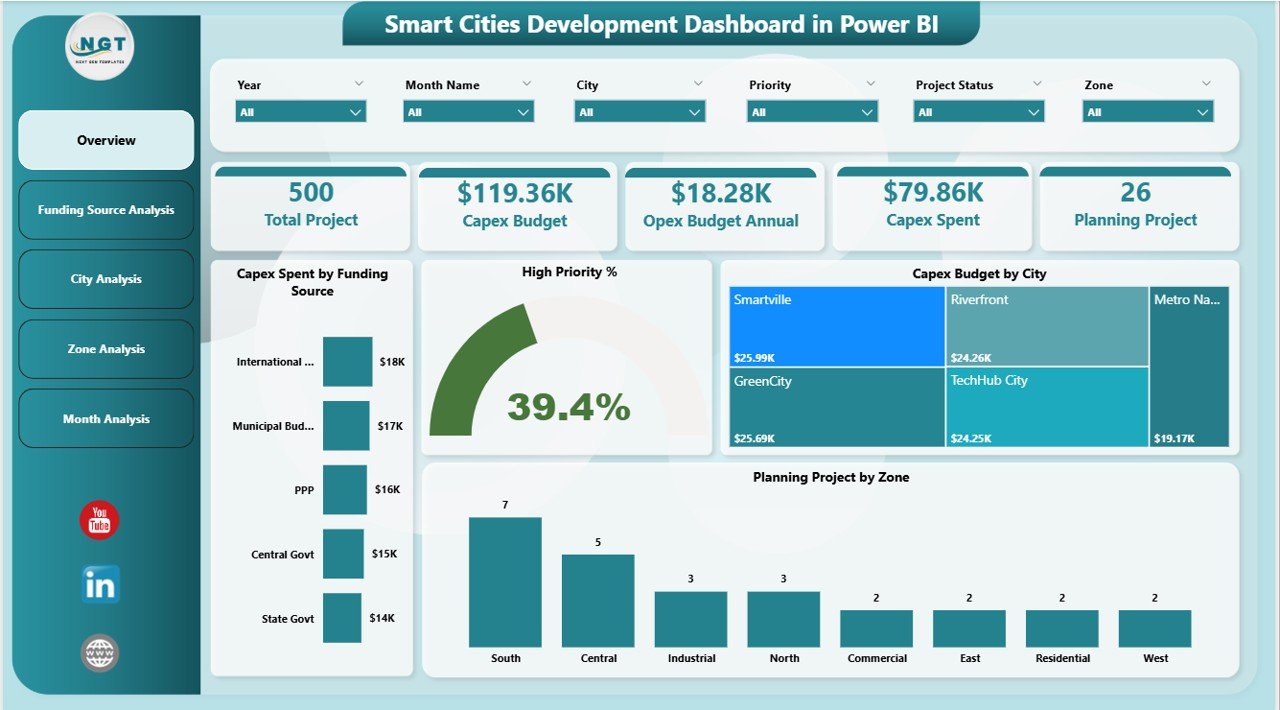1280x710 pixels.
Task: Switch to the City Analysis page
Action: click(105, 279)
